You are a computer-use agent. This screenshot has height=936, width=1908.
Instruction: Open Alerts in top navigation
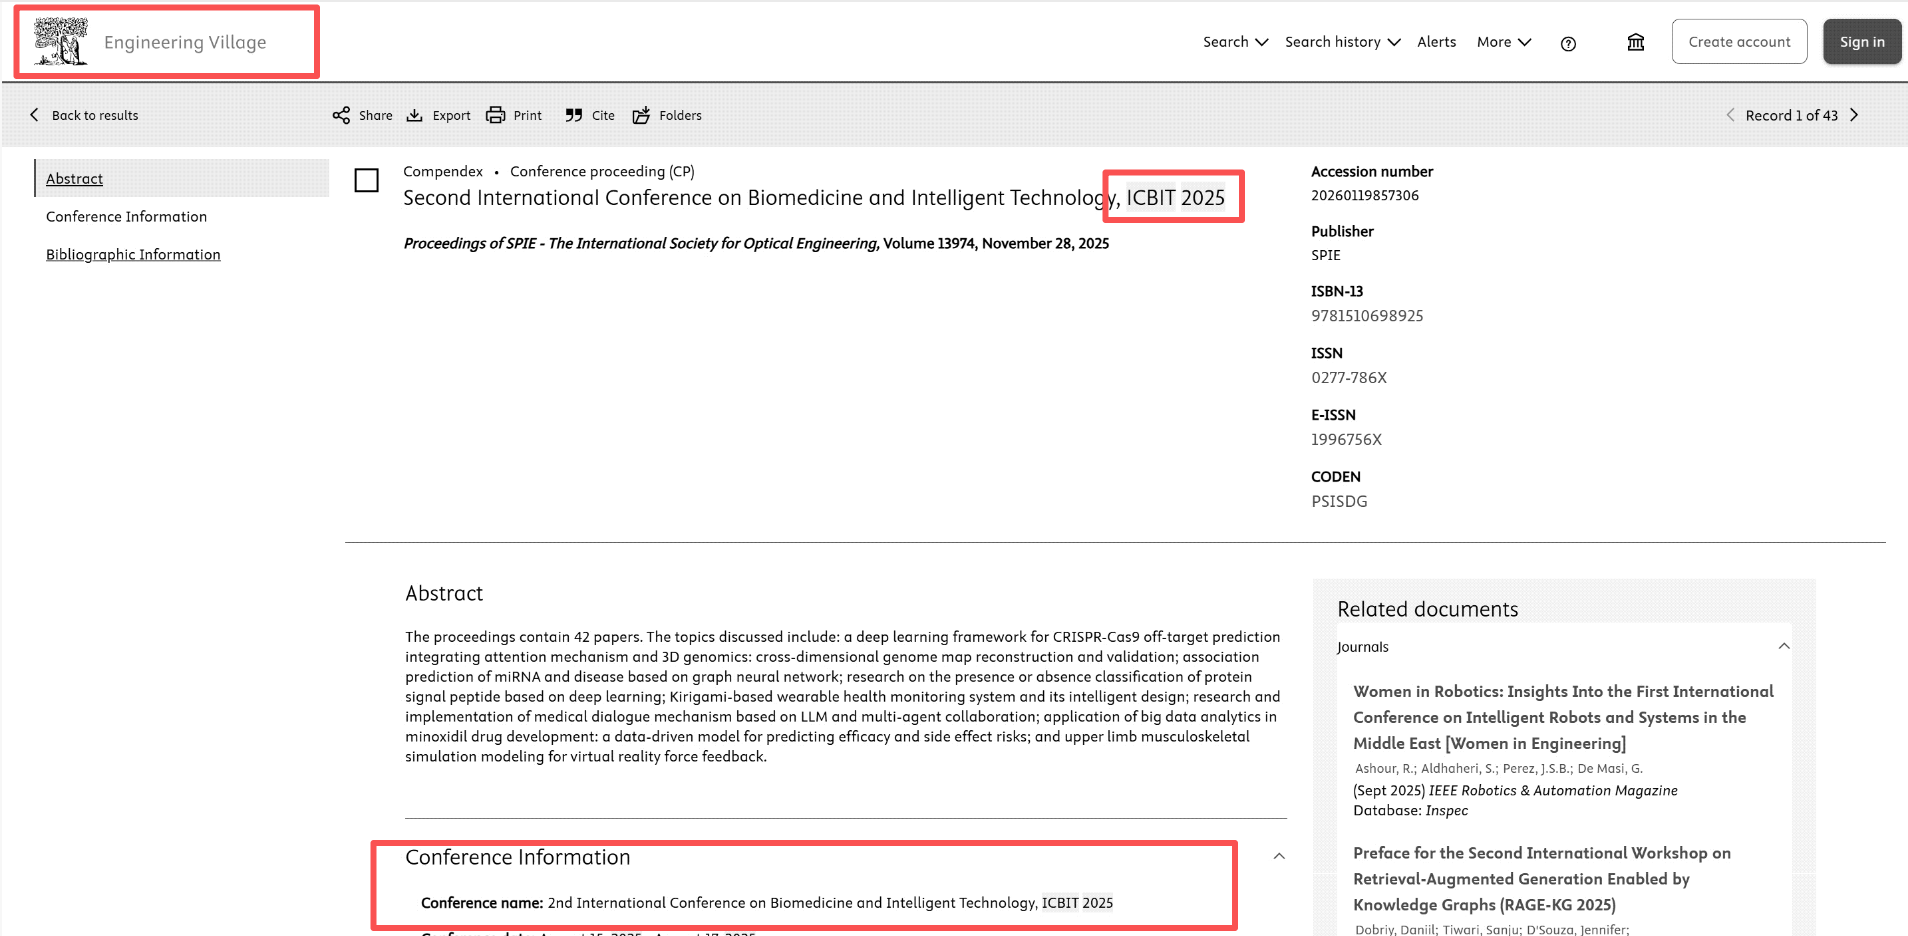(x=1436, y=42)
